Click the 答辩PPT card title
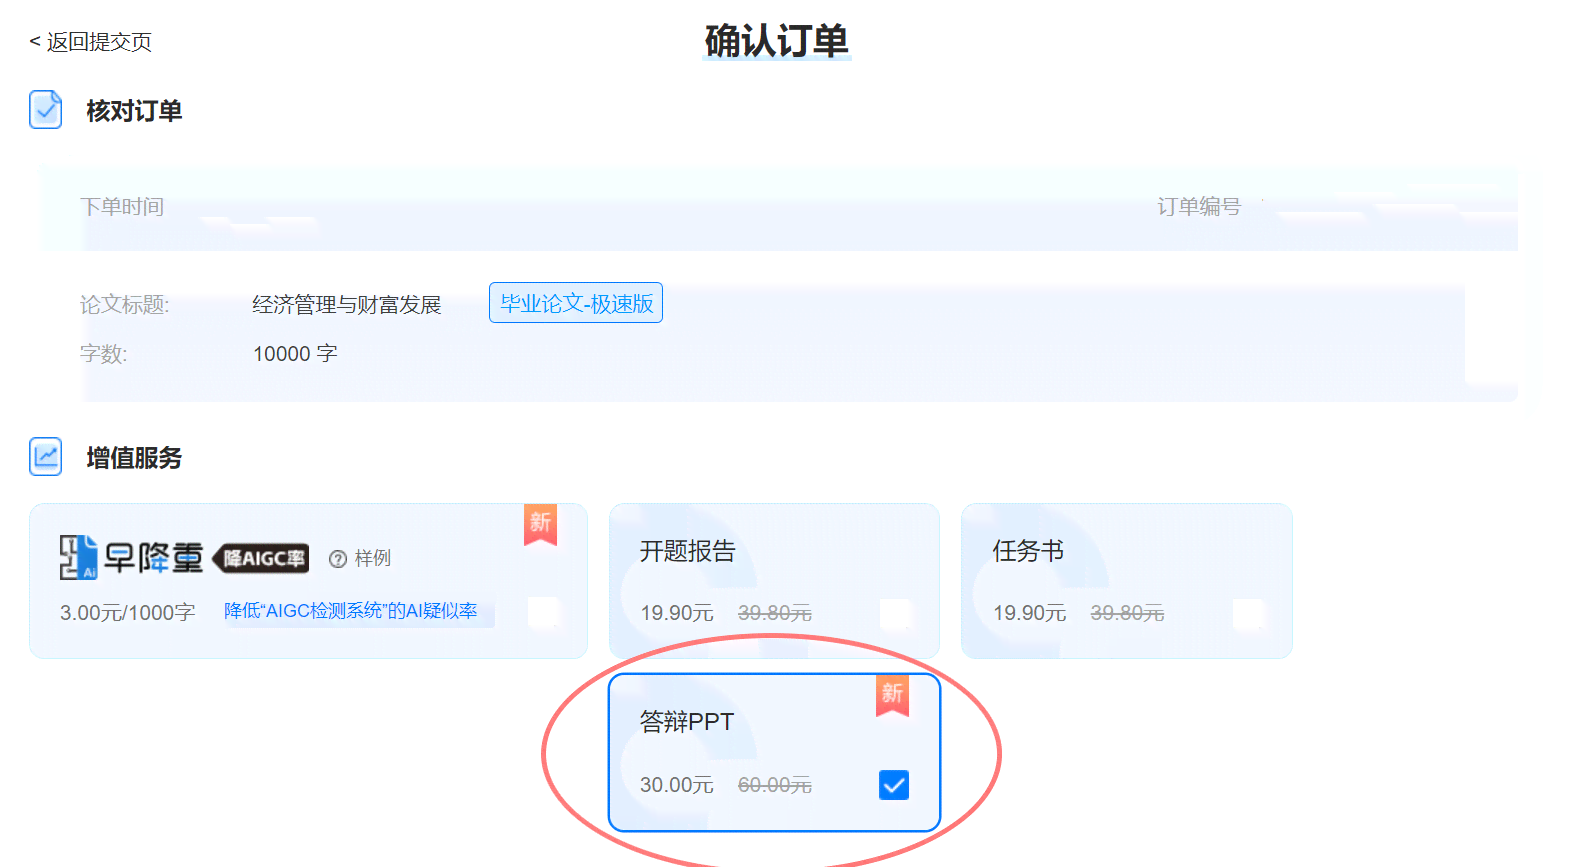This screenshot has width=1573, height=867. coord(687,722)
